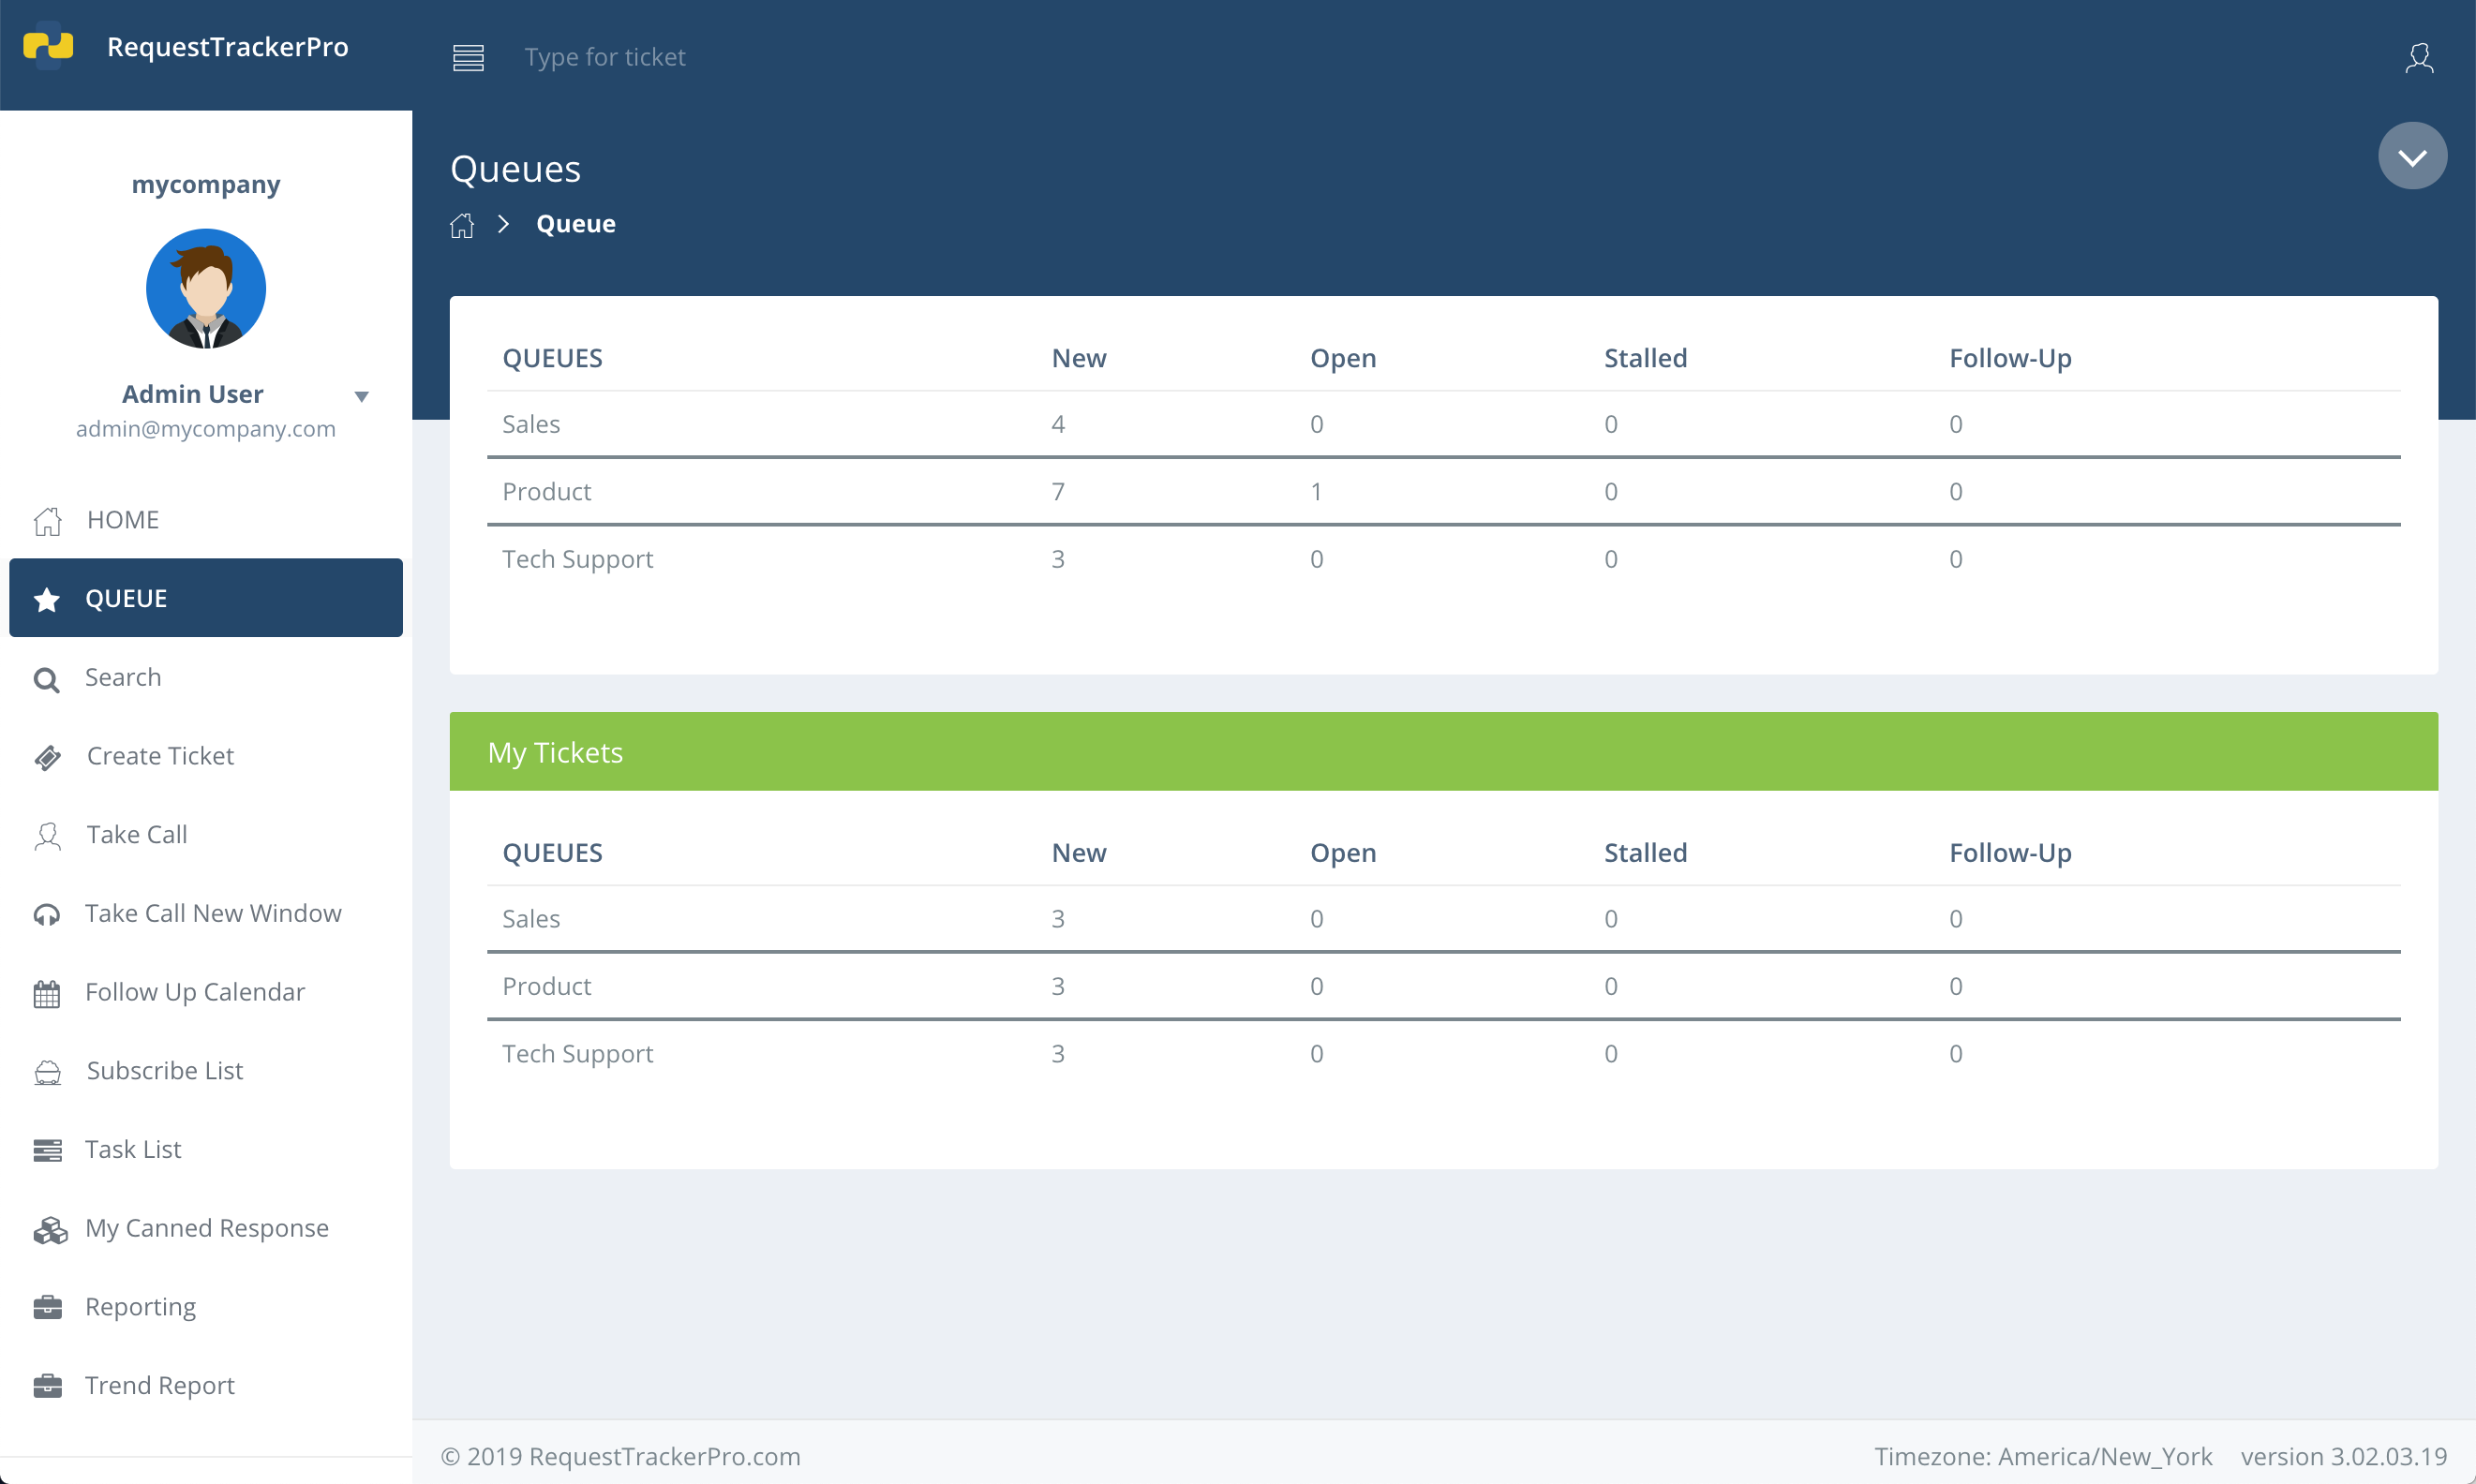Click the QUEUE star icon
Screen dimensions: 2476x1484
point(46,599)
